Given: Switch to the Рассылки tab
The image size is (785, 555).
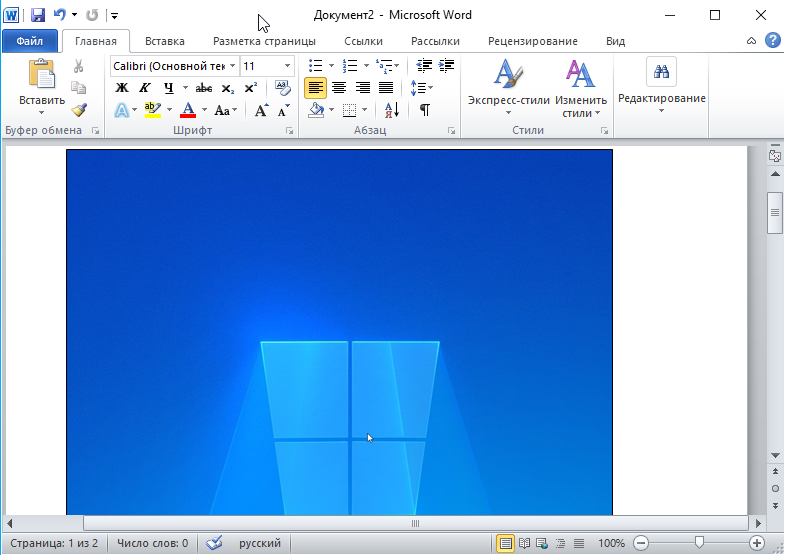Looking at the screenshot, I should pyautogui.click(x=435, y=41).
